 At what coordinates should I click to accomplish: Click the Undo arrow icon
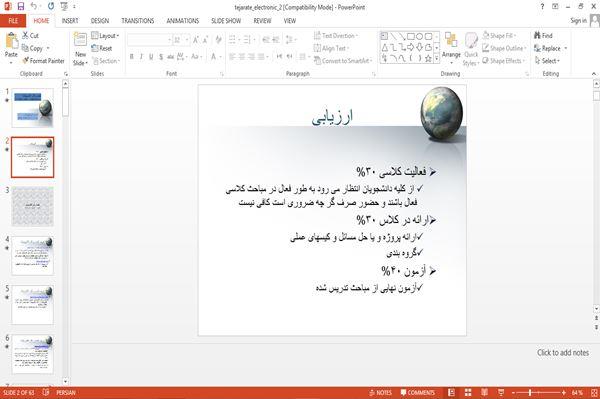tap(34, 6)
